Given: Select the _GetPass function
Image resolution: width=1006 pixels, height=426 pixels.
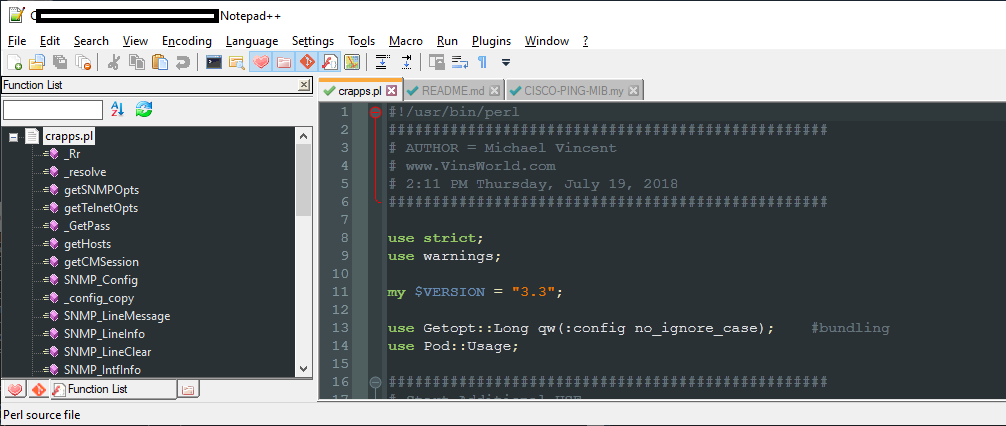Looking at the screenshot, I should (87, 226).
